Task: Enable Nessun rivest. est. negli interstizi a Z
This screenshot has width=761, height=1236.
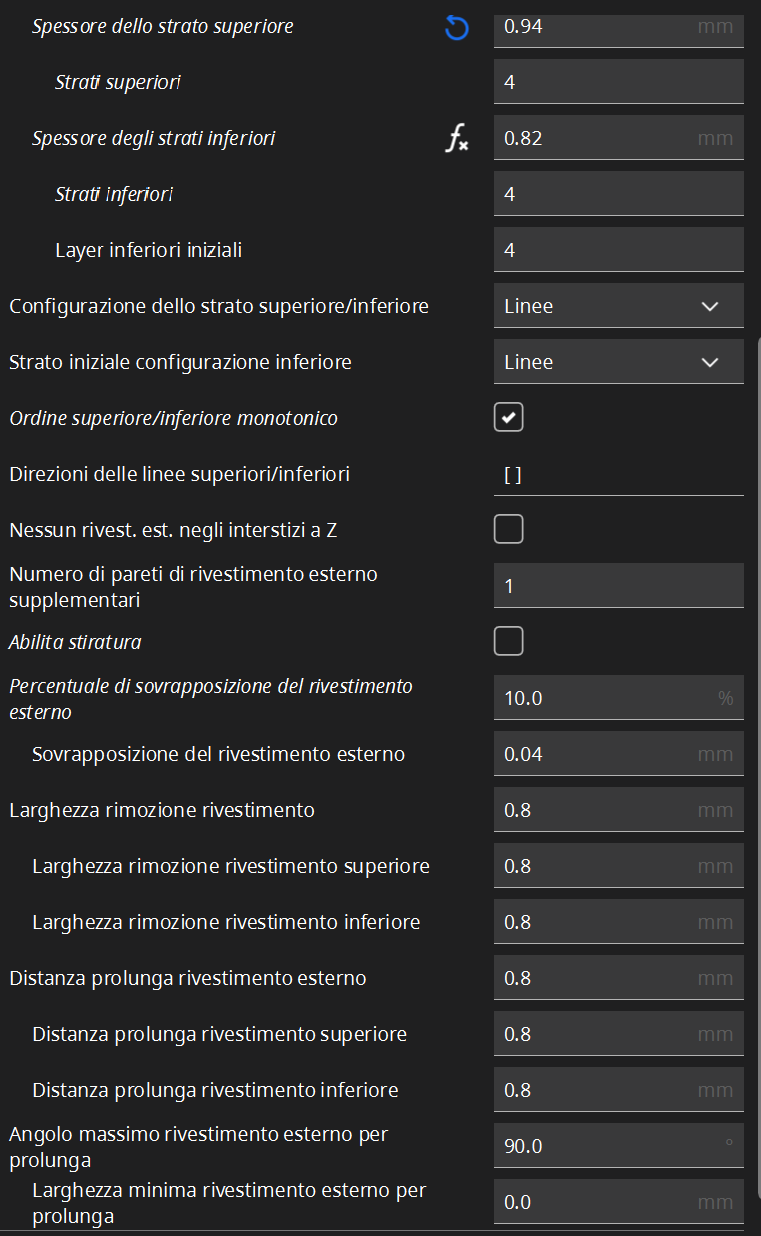Action: click(509, 530)
